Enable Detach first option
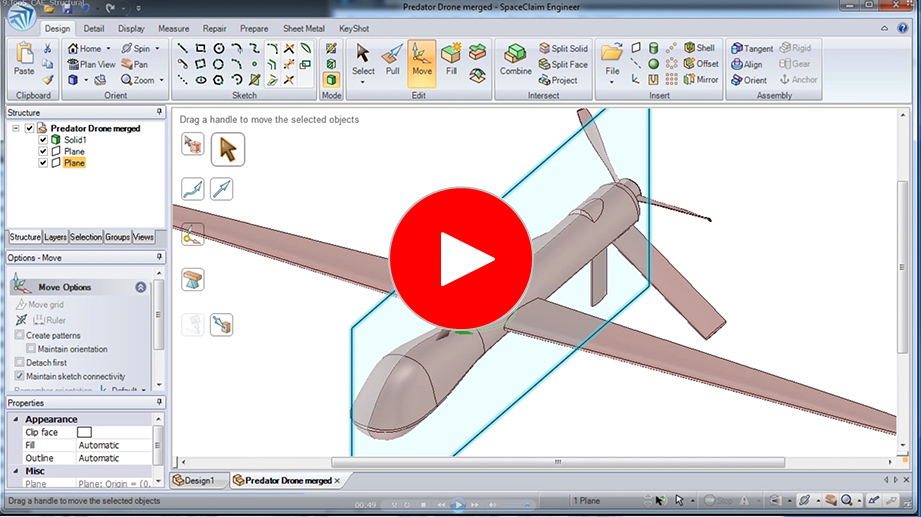 [x=19, y=362]
